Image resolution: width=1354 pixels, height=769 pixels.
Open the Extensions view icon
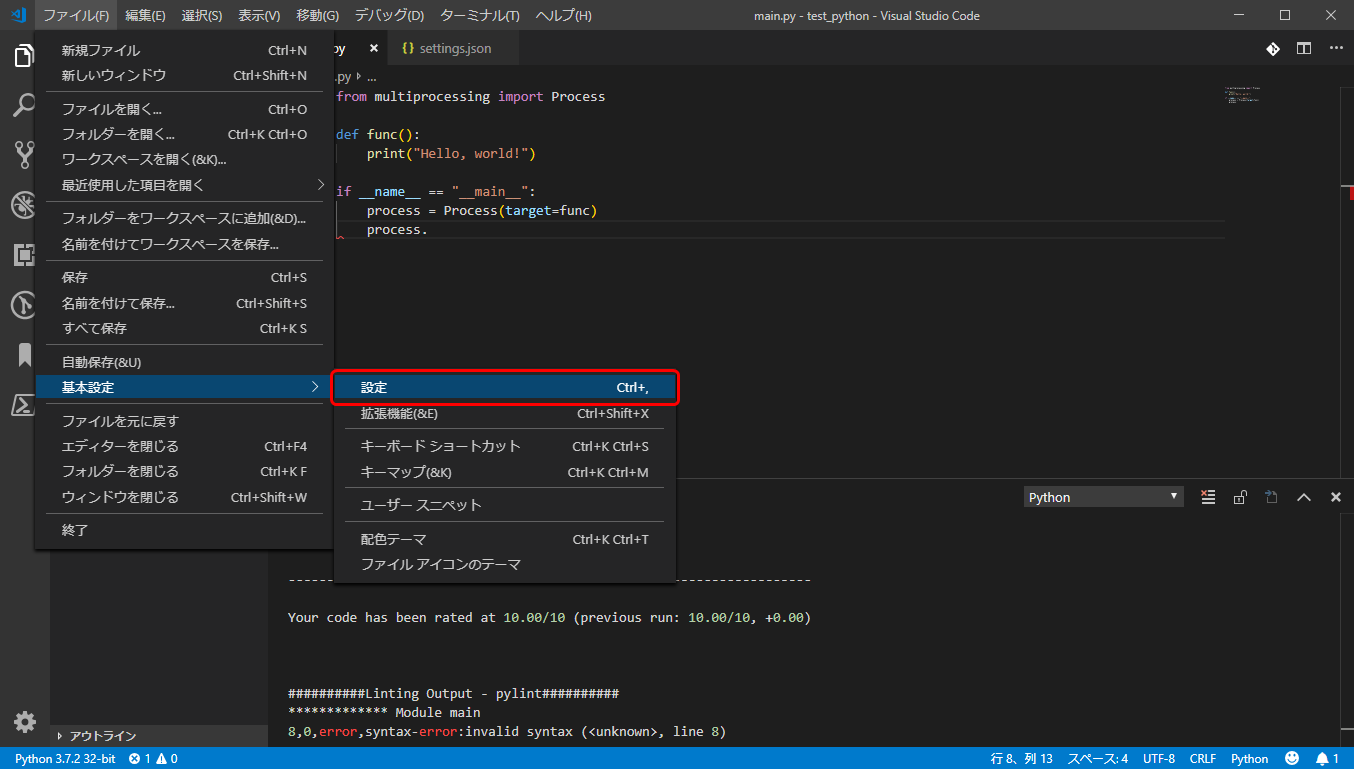[22, 255]
